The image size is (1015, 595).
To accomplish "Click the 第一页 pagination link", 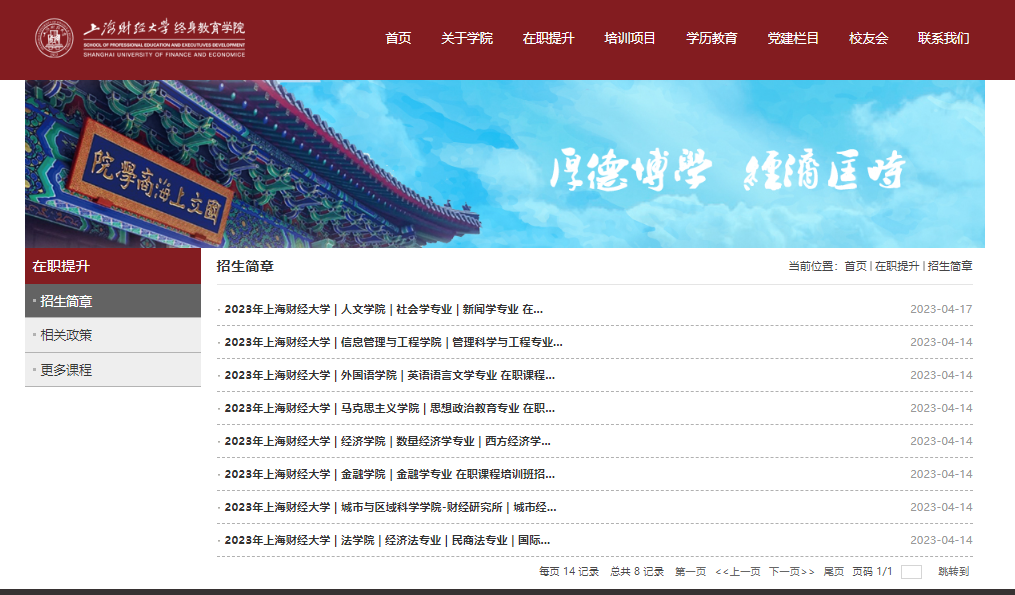I will [x=690, y=572].
